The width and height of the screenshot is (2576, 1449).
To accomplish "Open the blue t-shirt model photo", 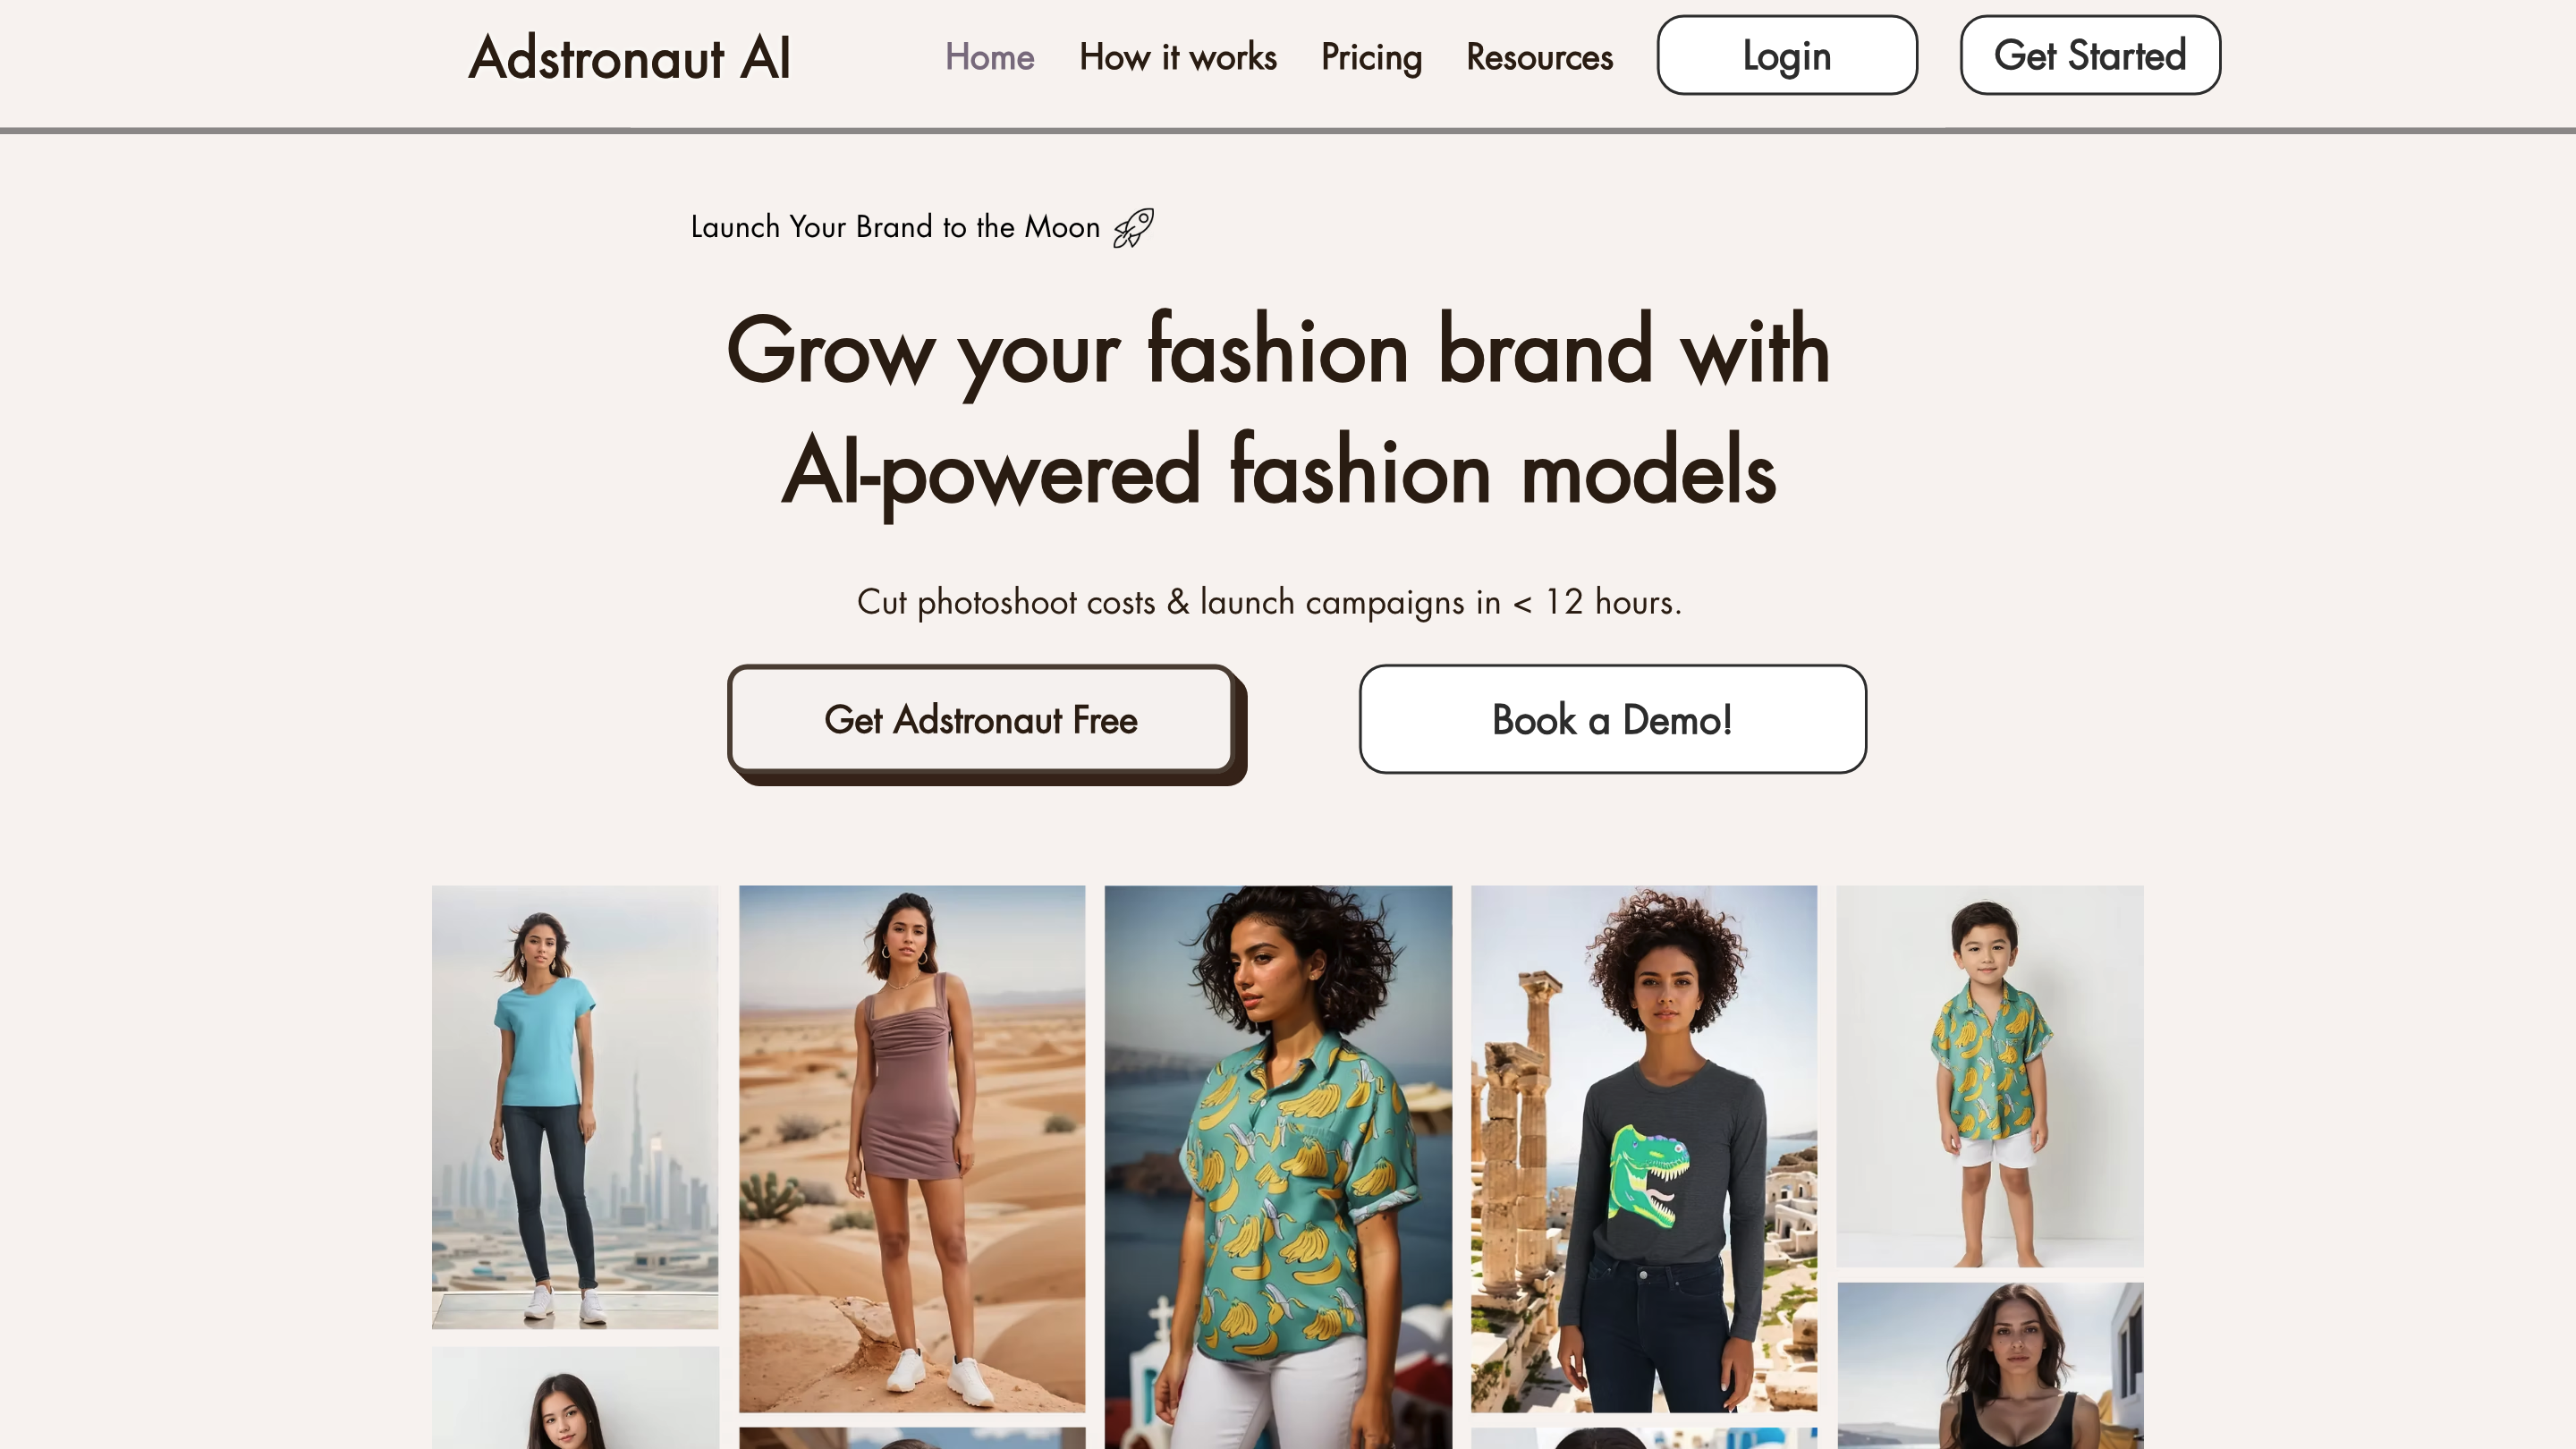I will coord(575,1107).
